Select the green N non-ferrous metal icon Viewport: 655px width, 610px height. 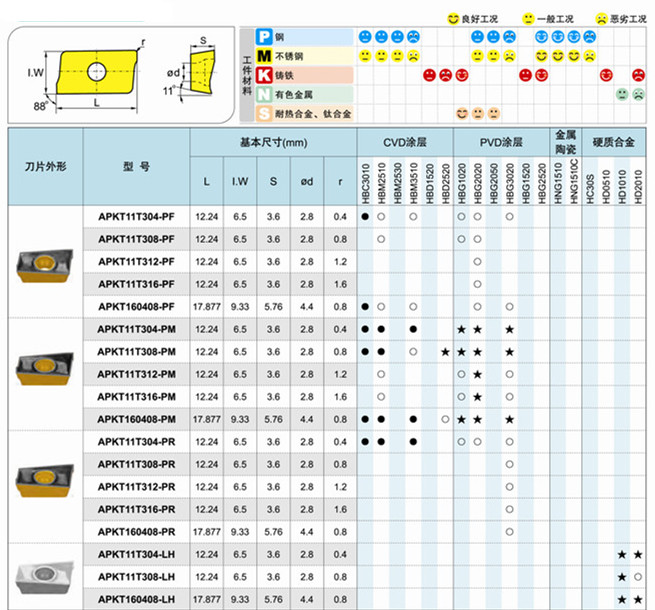tap(264, 95)
